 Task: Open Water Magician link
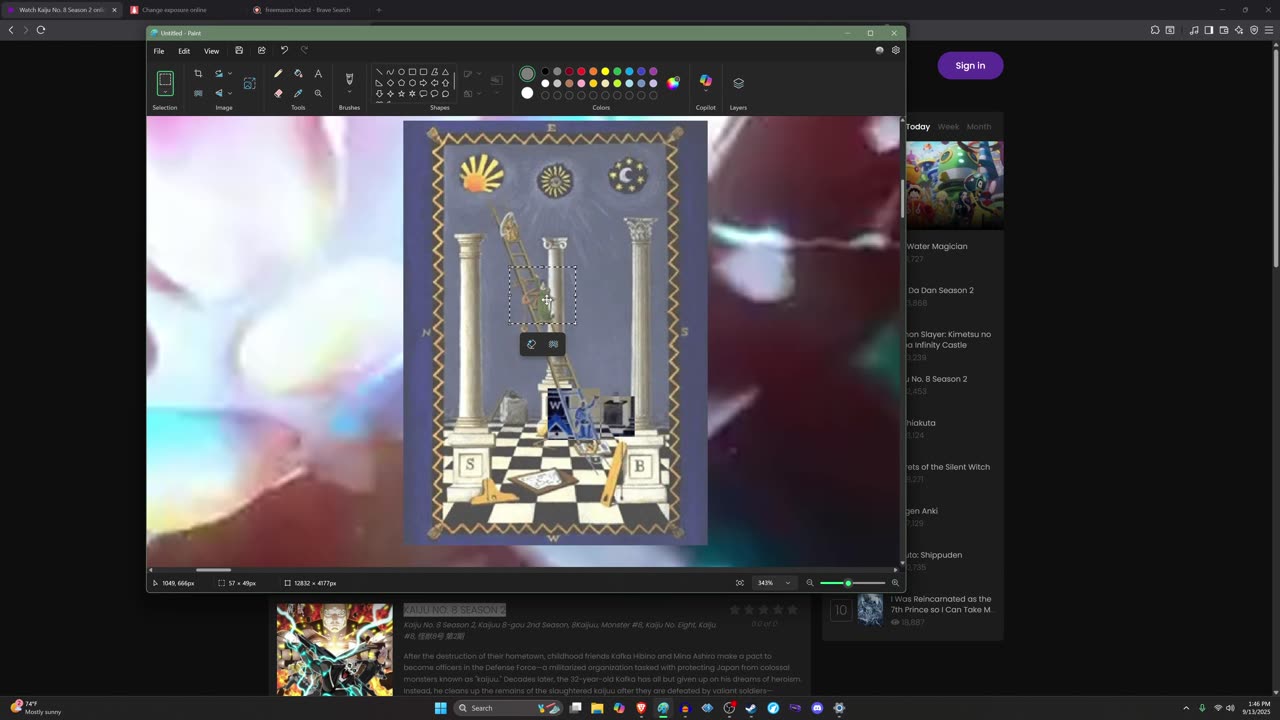937,246
